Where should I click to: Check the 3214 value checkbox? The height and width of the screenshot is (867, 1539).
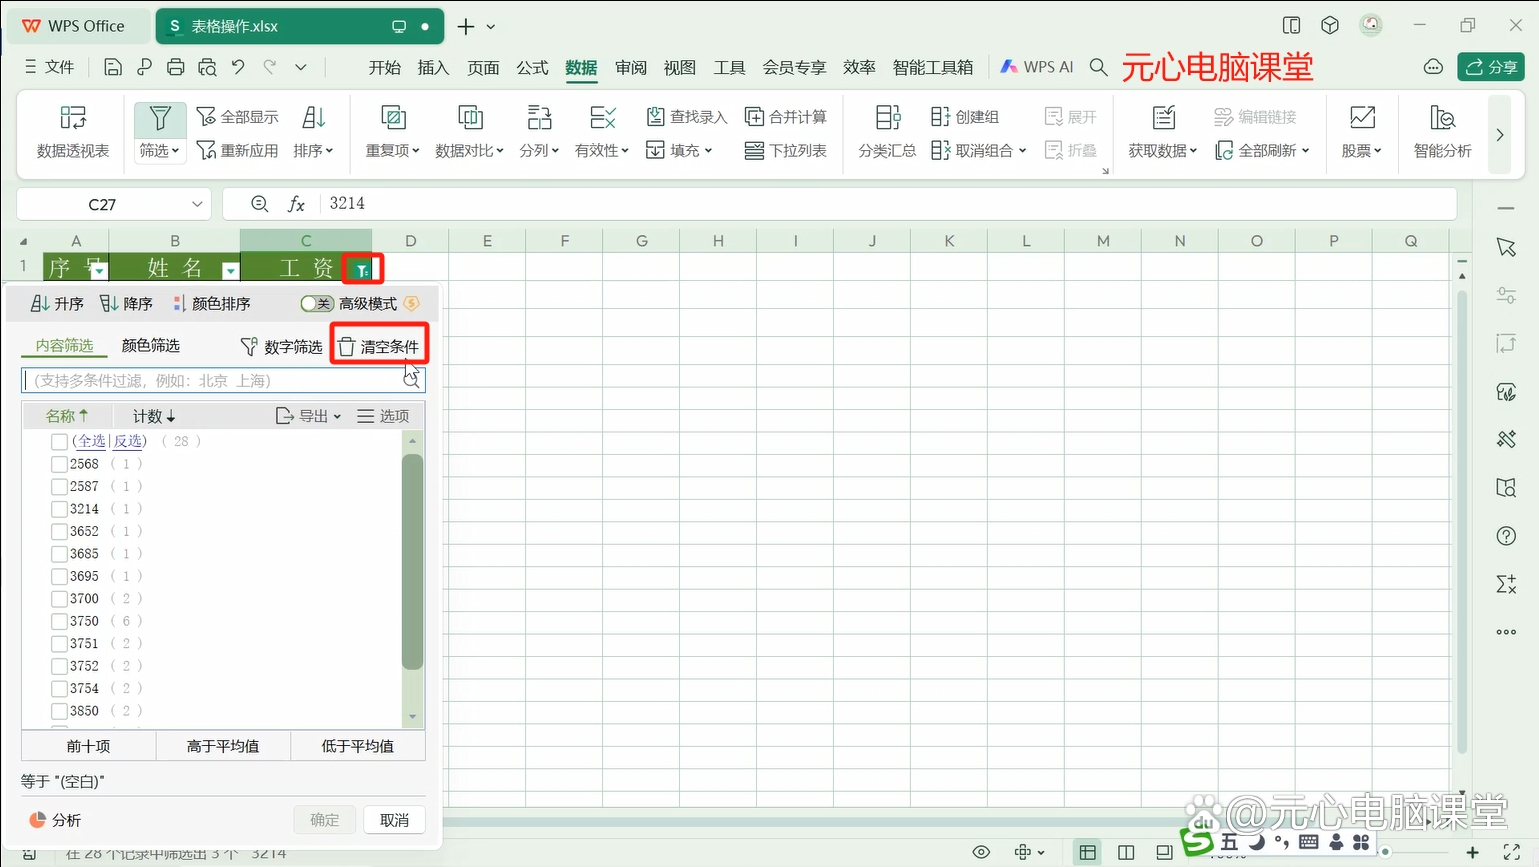coord(59,509)
